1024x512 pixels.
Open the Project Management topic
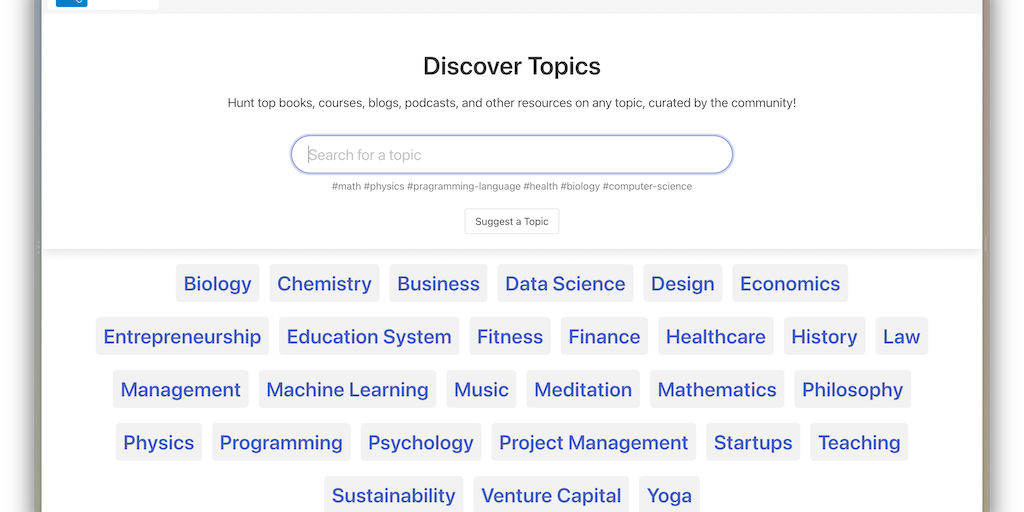coord(593,443)
